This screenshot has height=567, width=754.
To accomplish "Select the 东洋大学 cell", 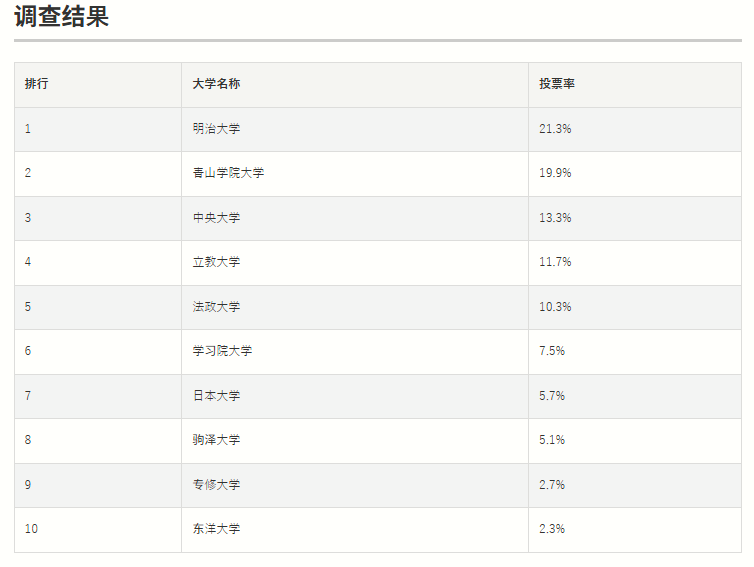I will 216,529.
